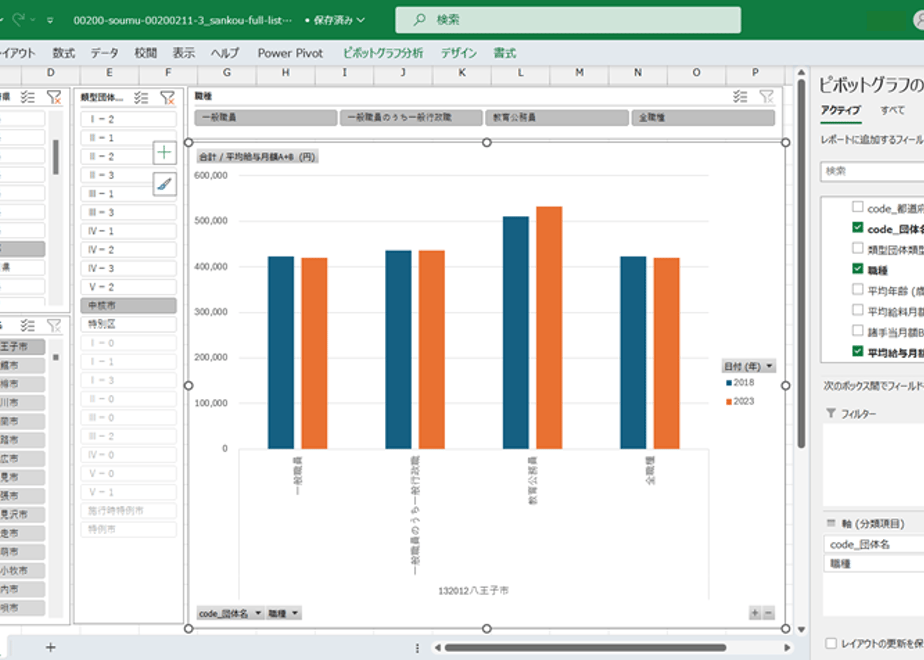
Task: Click the orange 2023 legend swatch
Action: pyautogui.click(x=729, y=401)
